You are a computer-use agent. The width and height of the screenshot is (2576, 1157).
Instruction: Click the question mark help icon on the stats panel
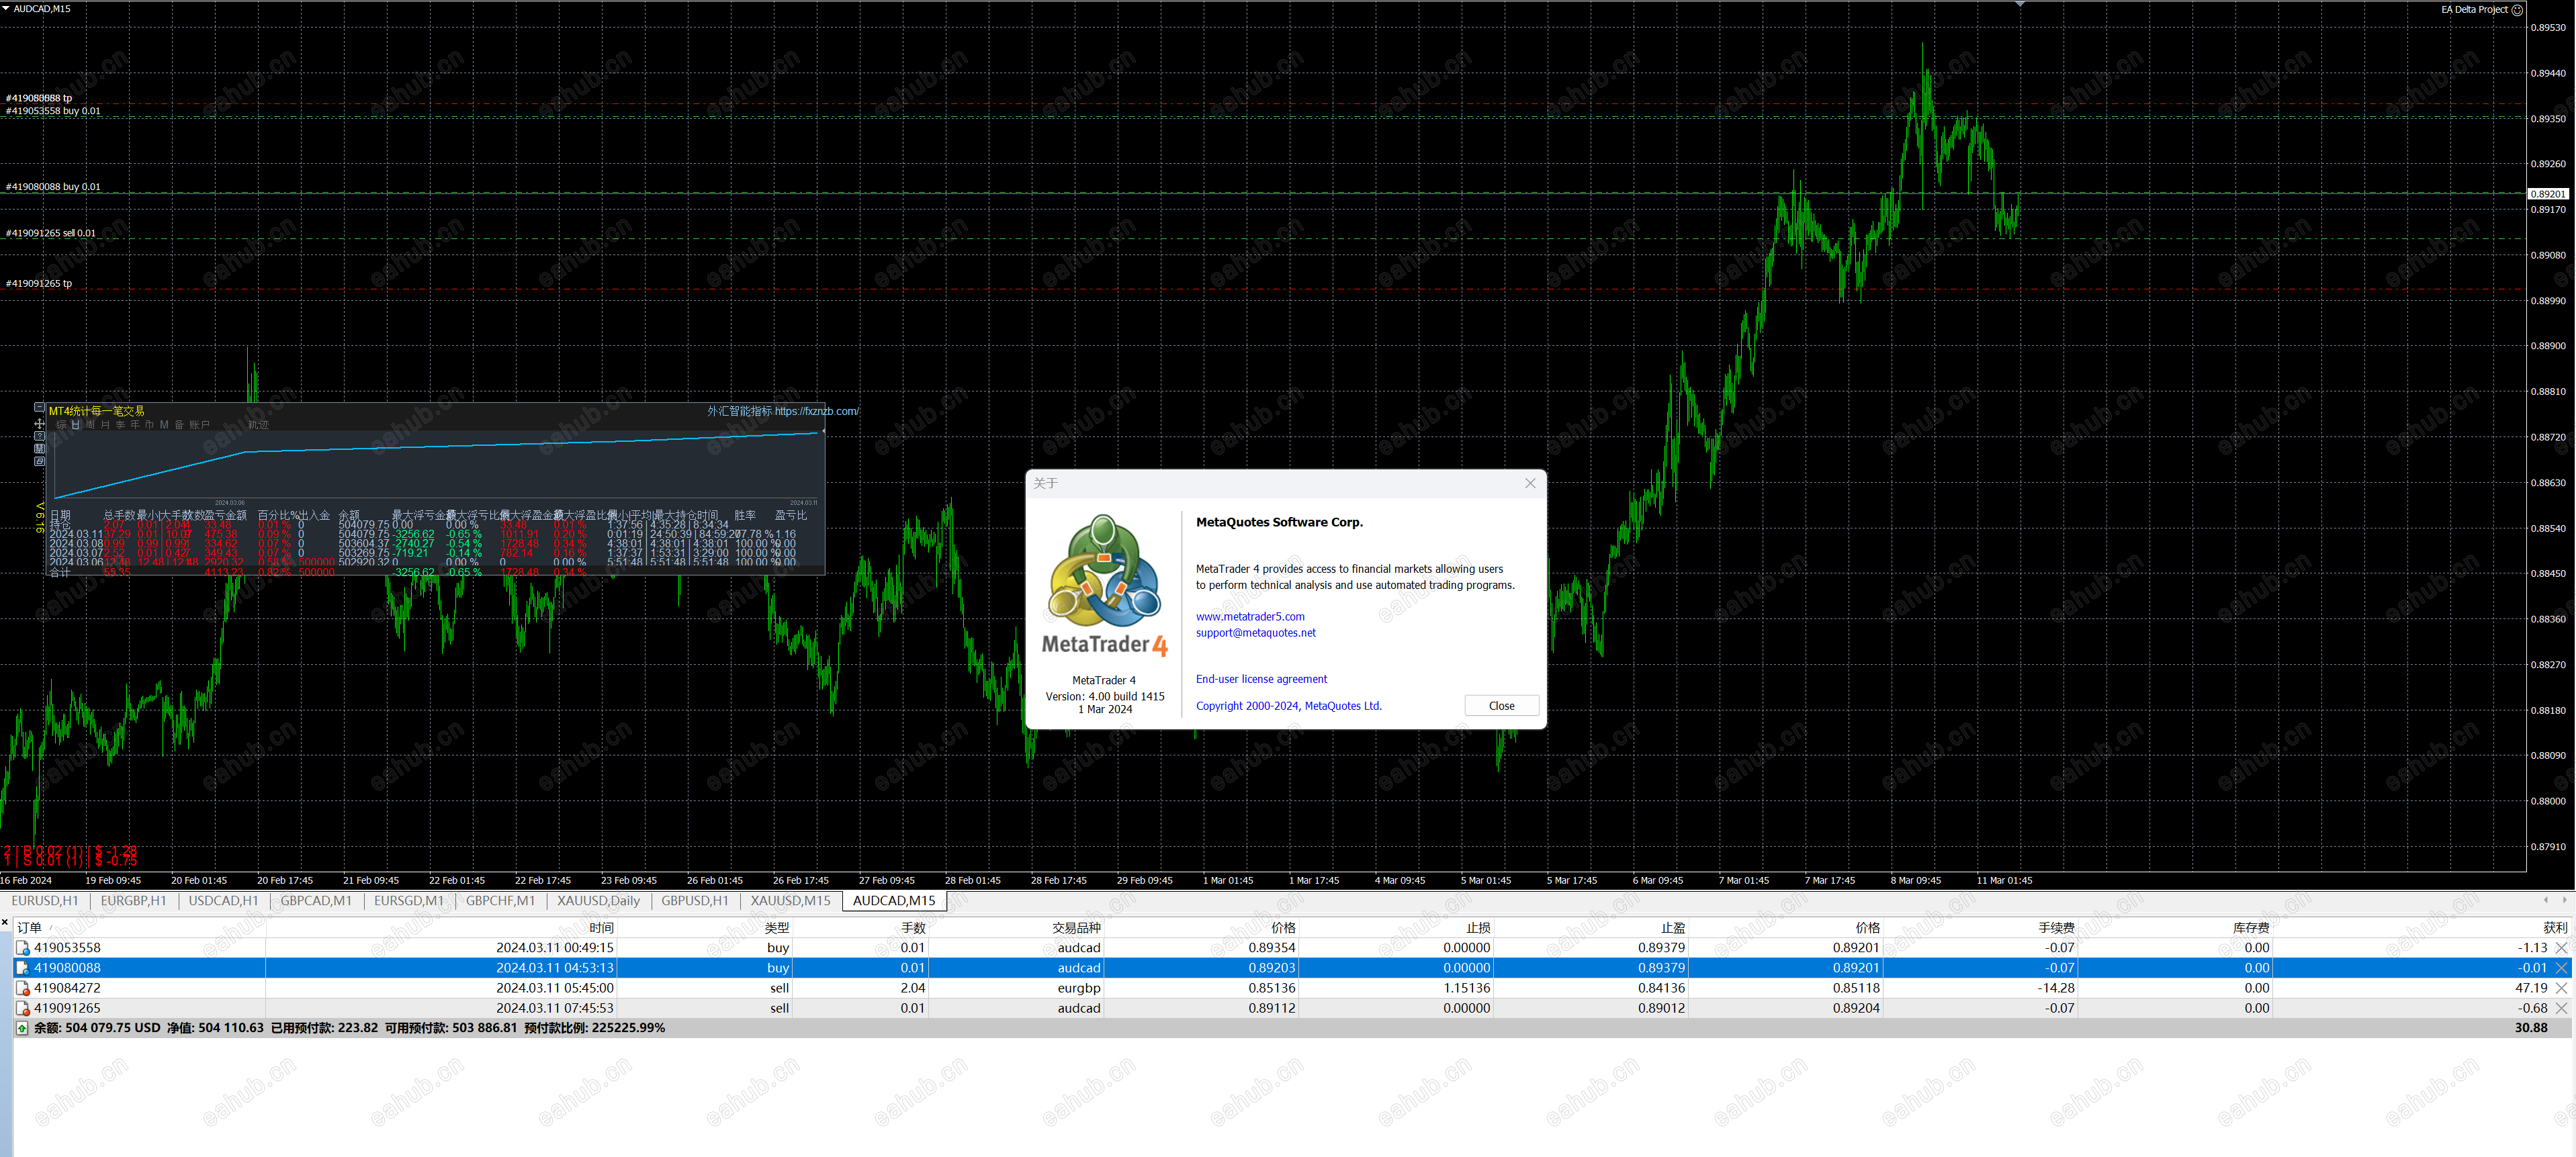coord(40,436)
